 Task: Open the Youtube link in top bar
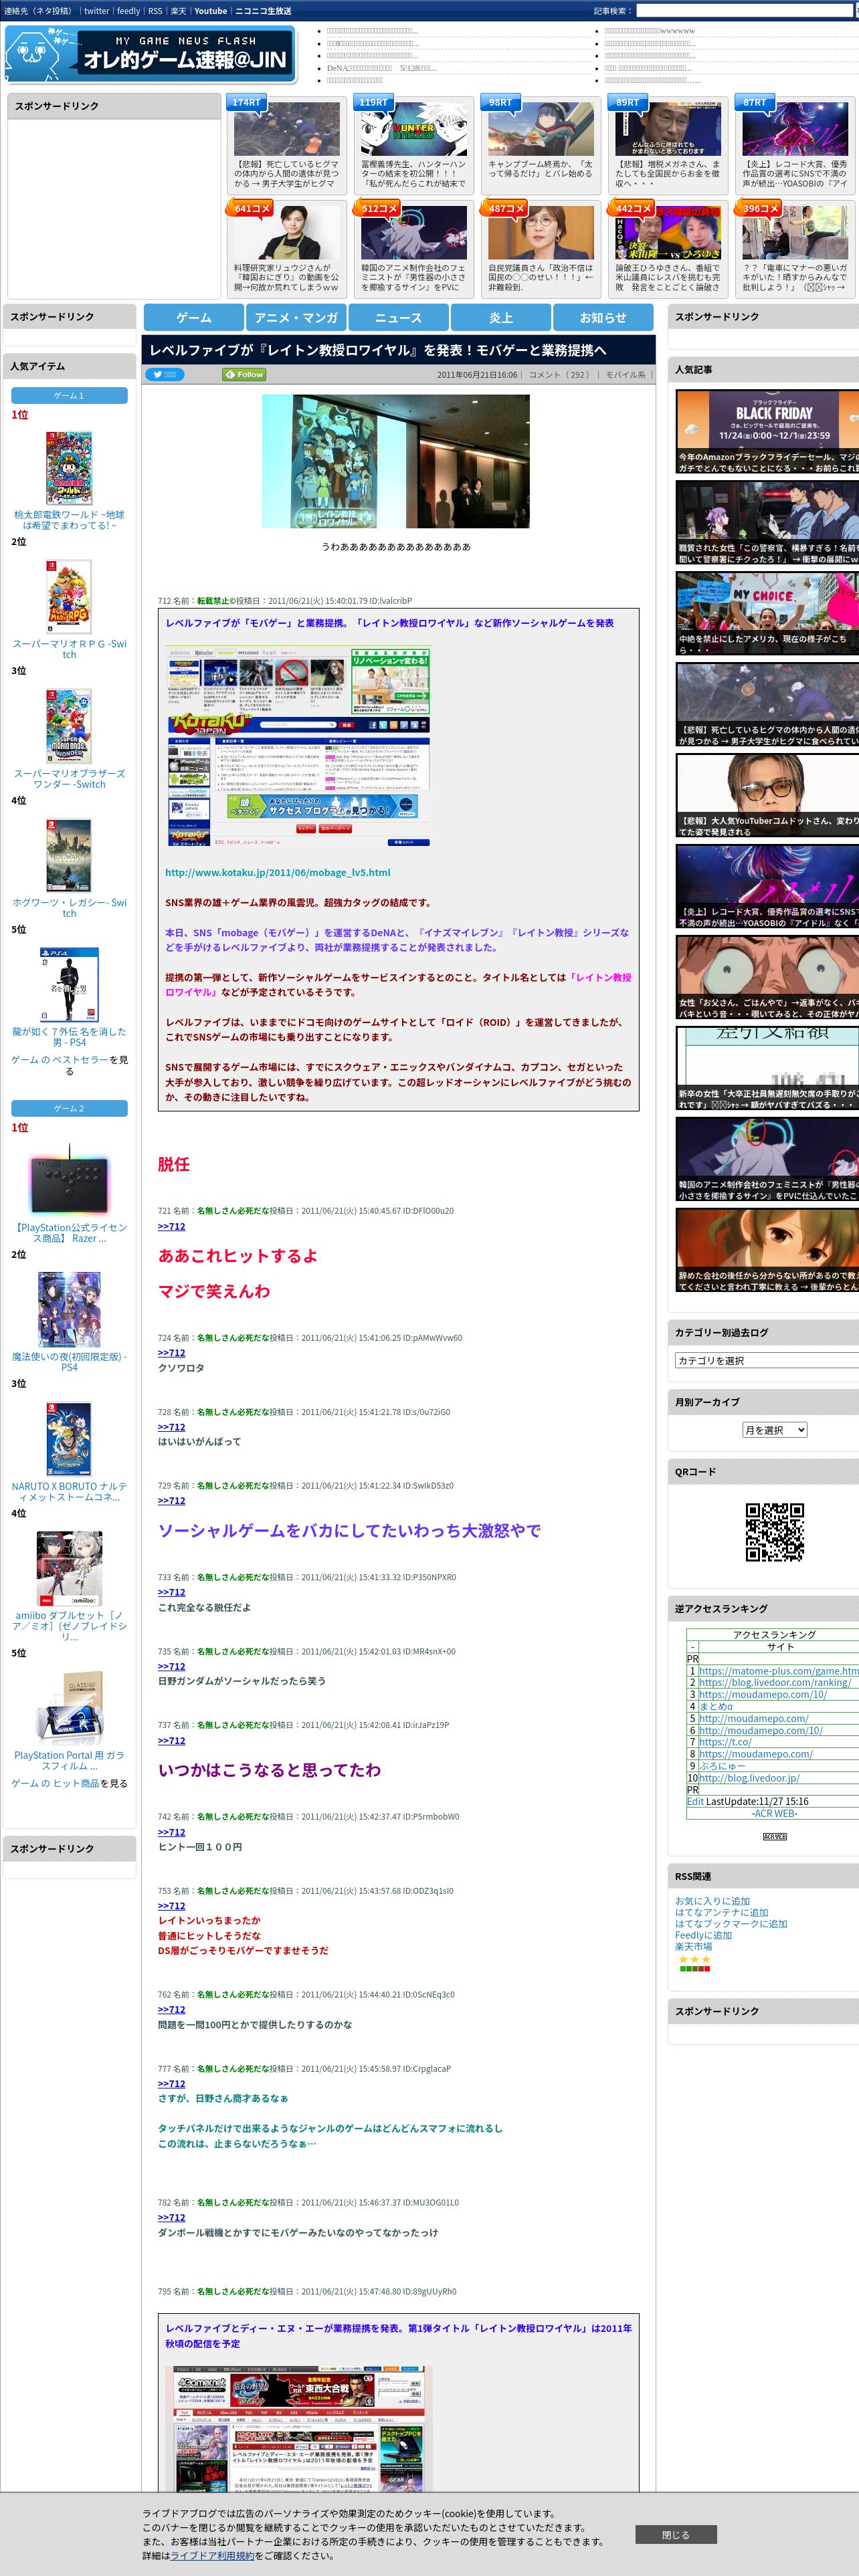click(x=210, y=11)
